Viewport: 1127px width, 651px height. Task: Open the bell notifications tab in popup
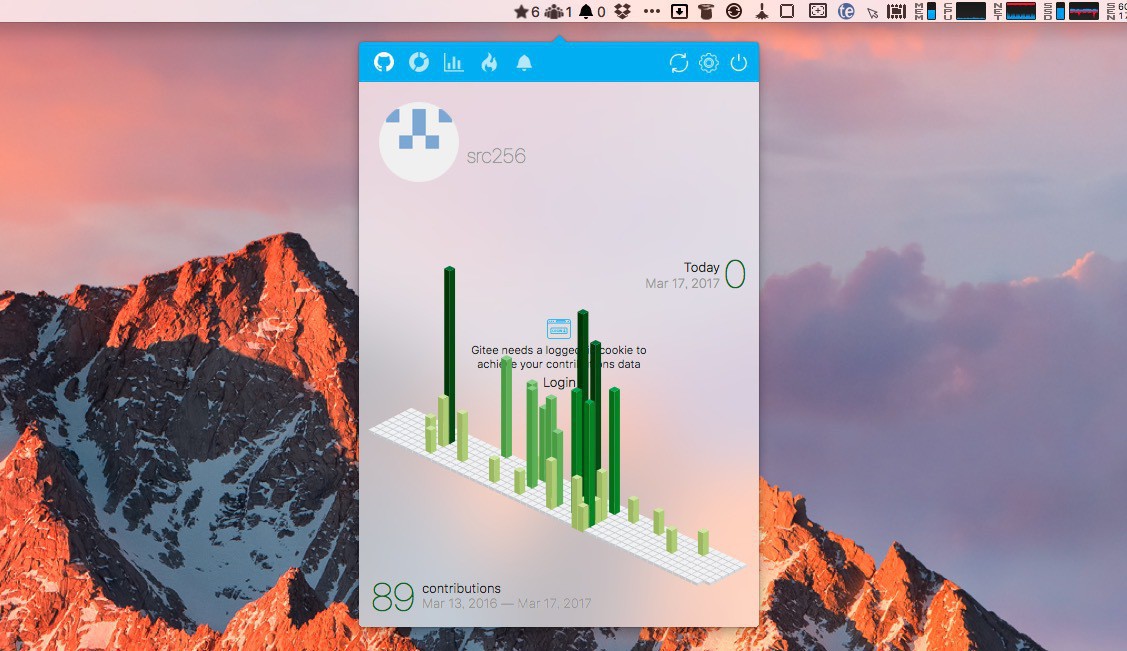[524, 63]
